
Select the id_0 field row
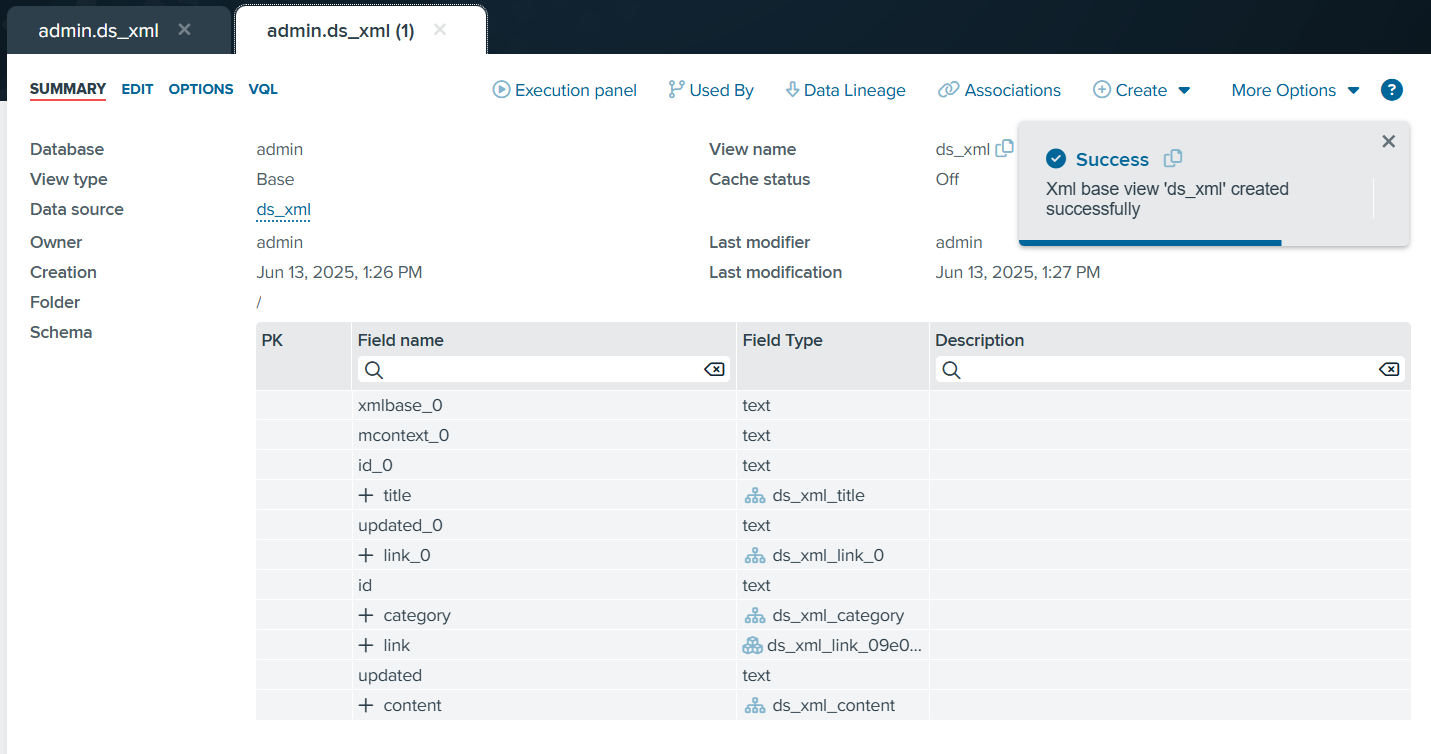click(833, 465)
